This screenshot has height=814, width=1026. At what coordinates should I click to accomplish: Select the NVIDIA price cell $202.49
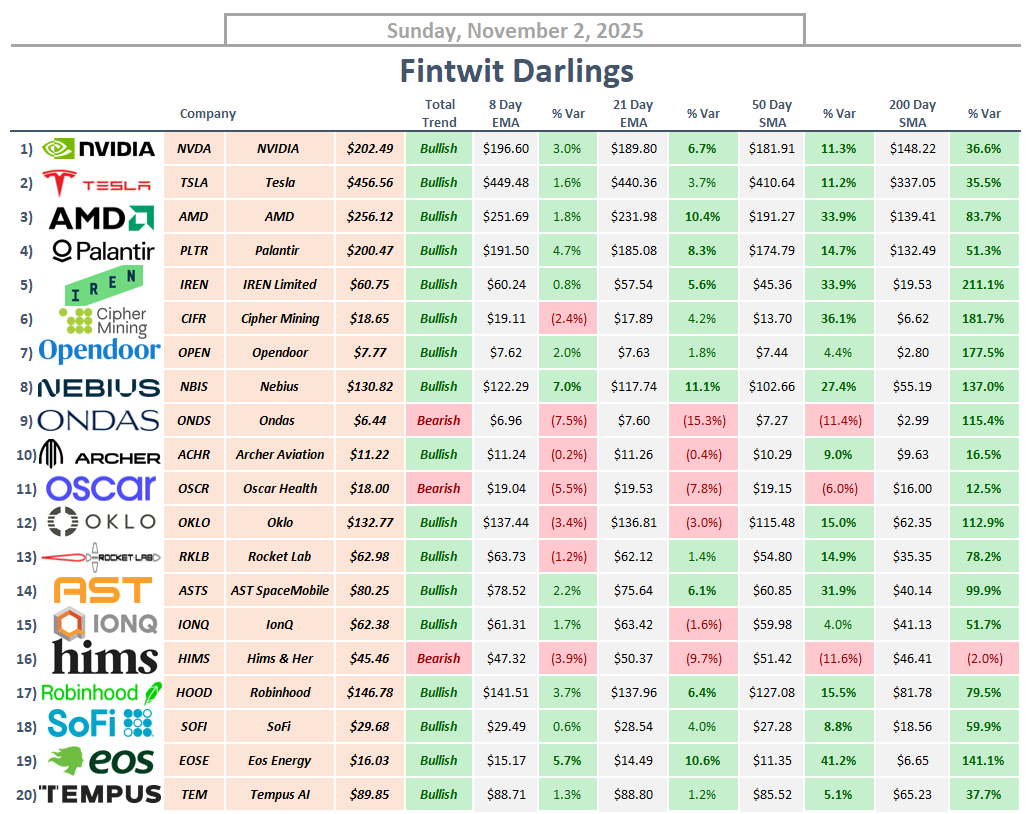pyautogui.click(x=370, y=149)
